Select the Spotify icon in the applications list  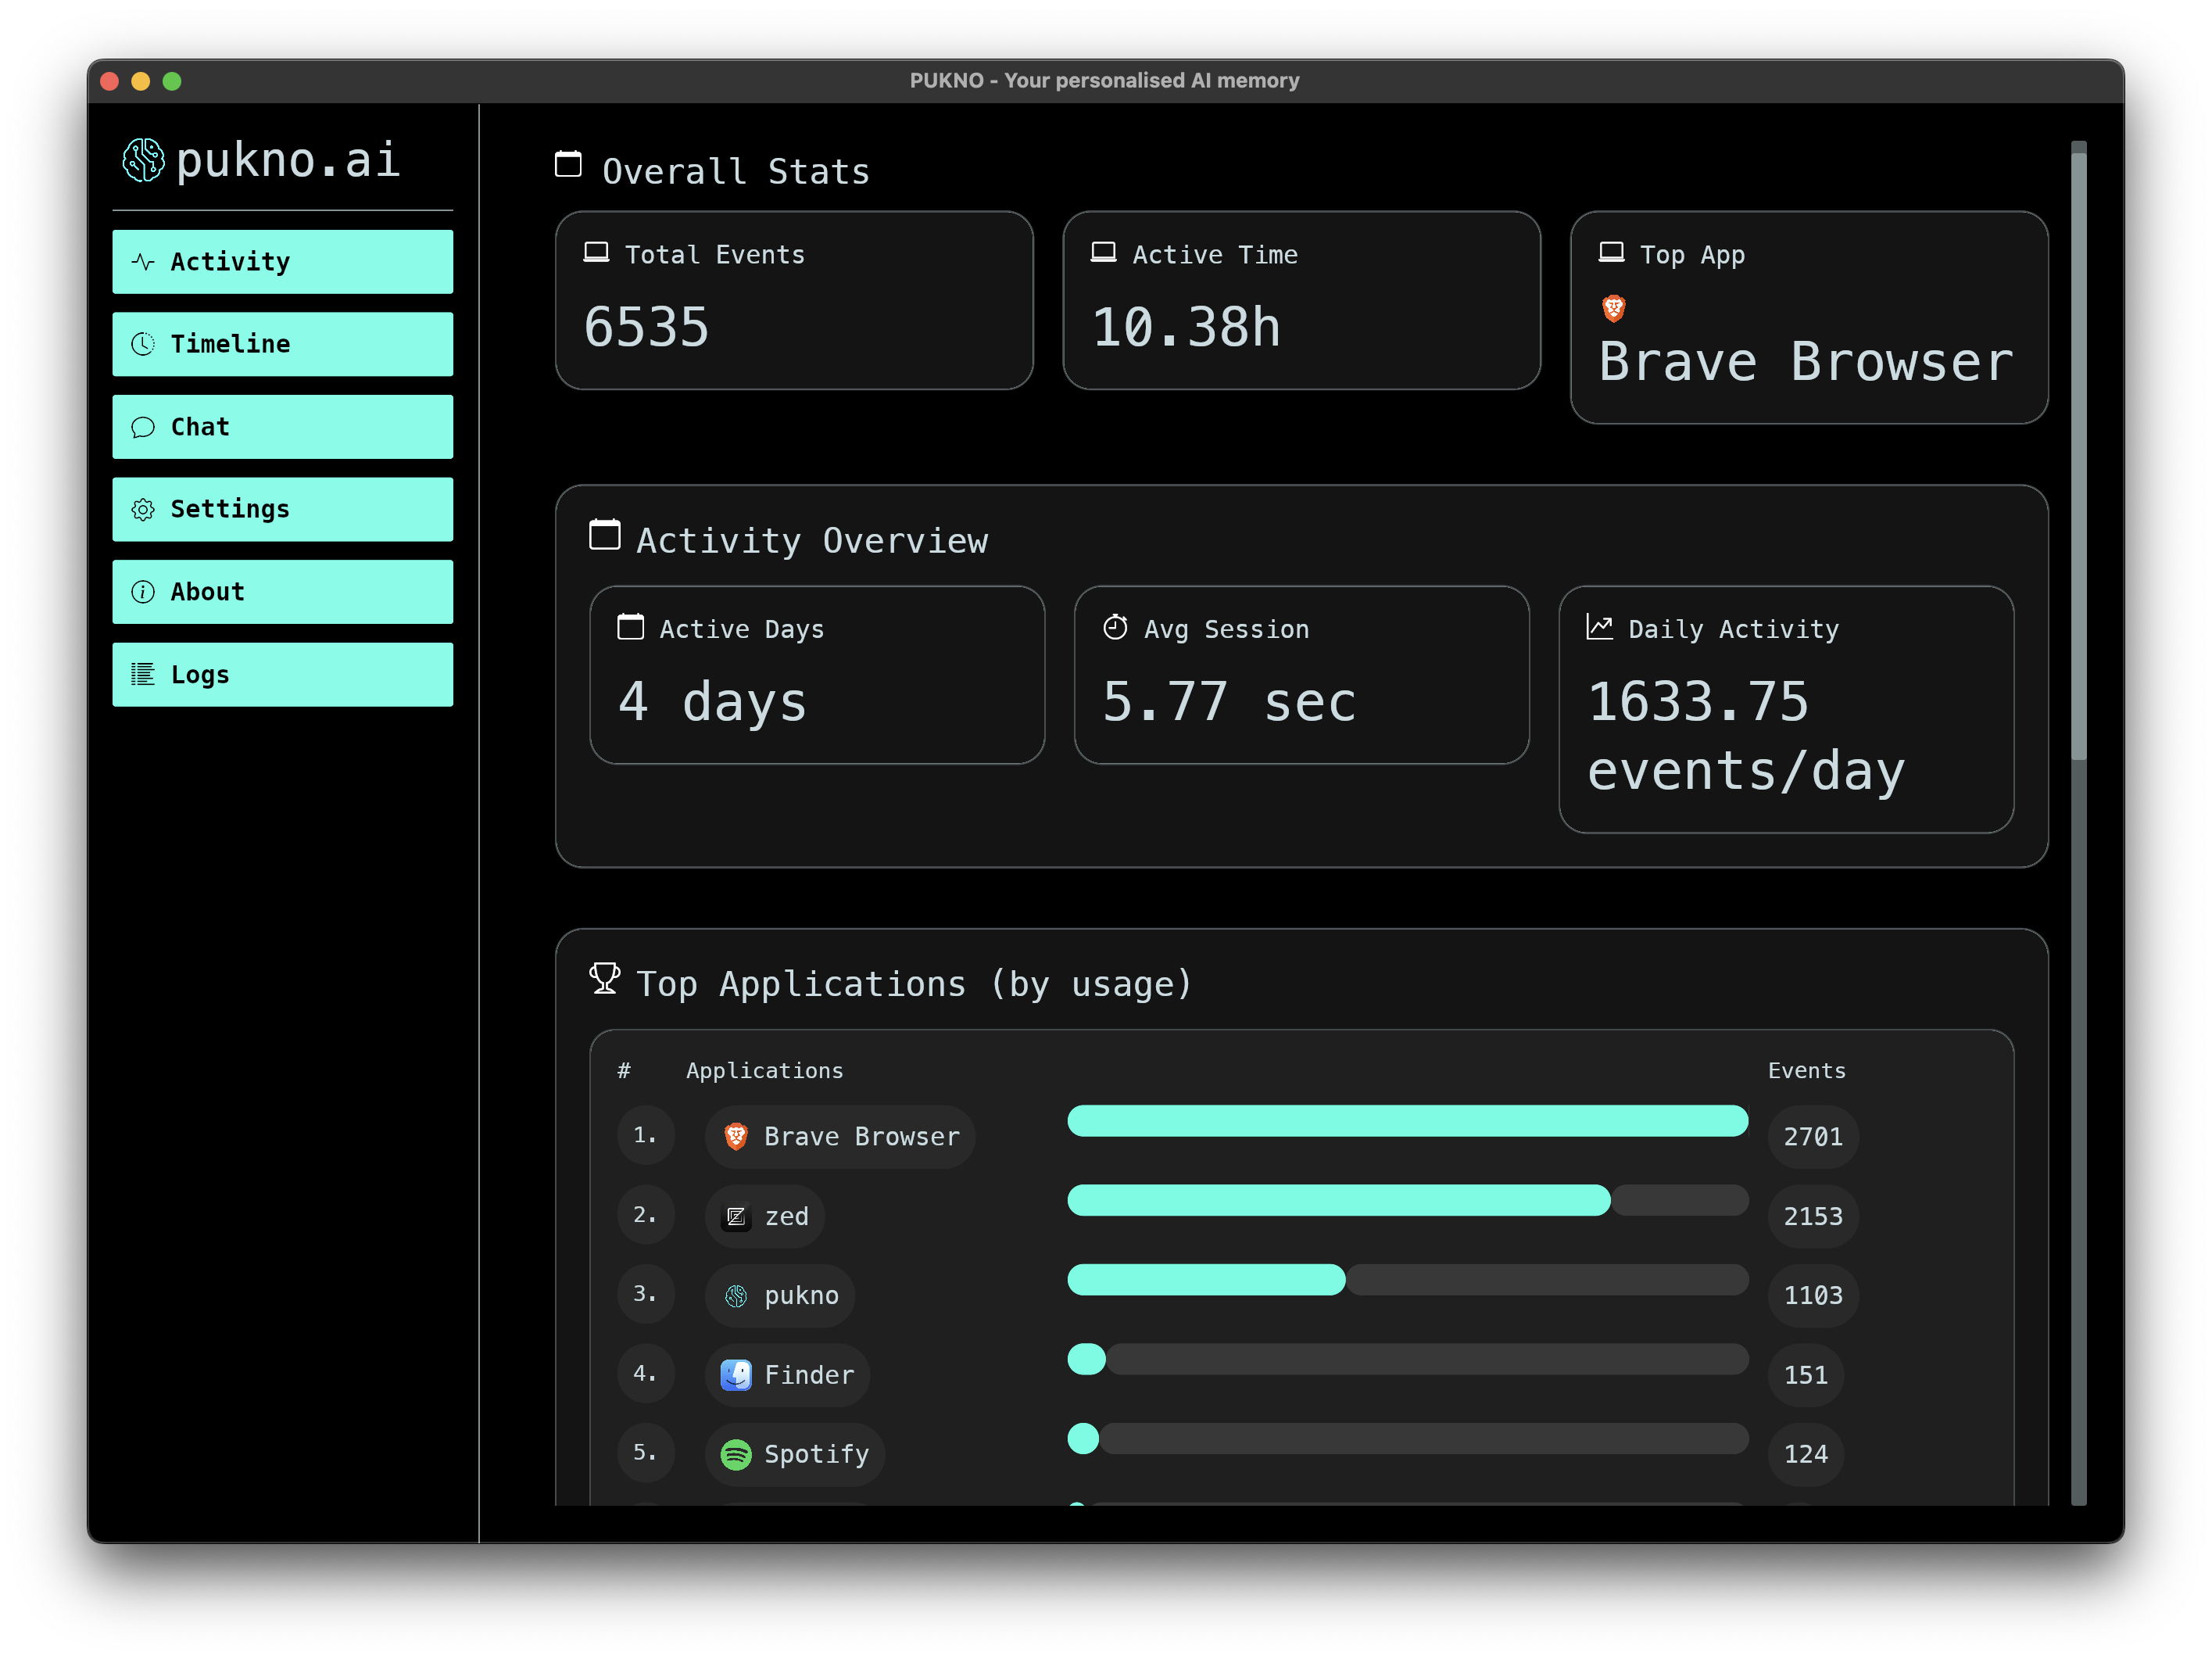[x=735, y=1454]
